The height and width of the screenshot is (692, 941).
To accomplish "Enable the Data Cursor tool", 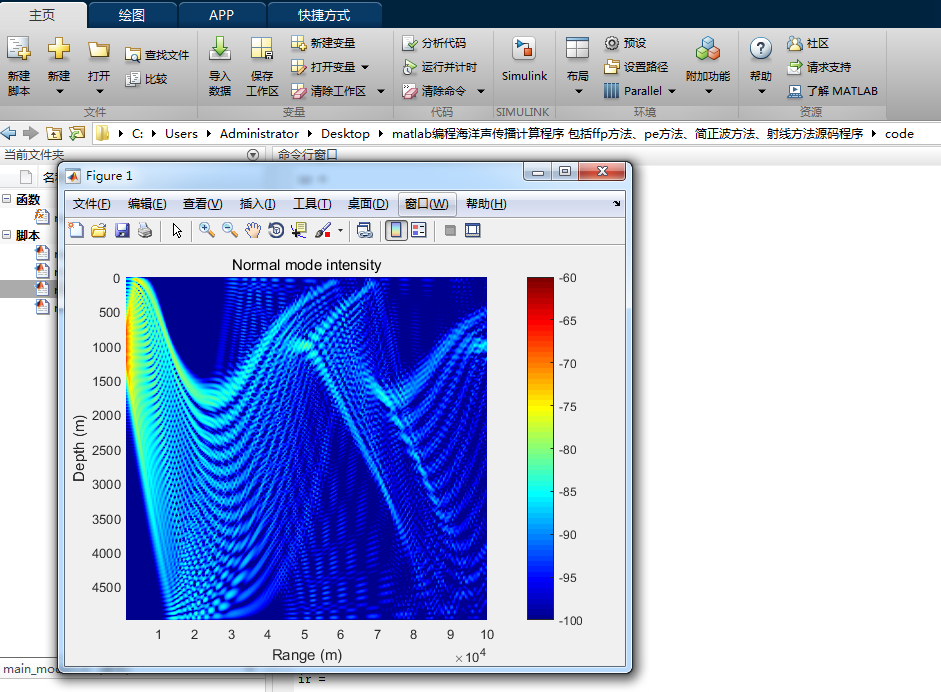I will [299, 230].
